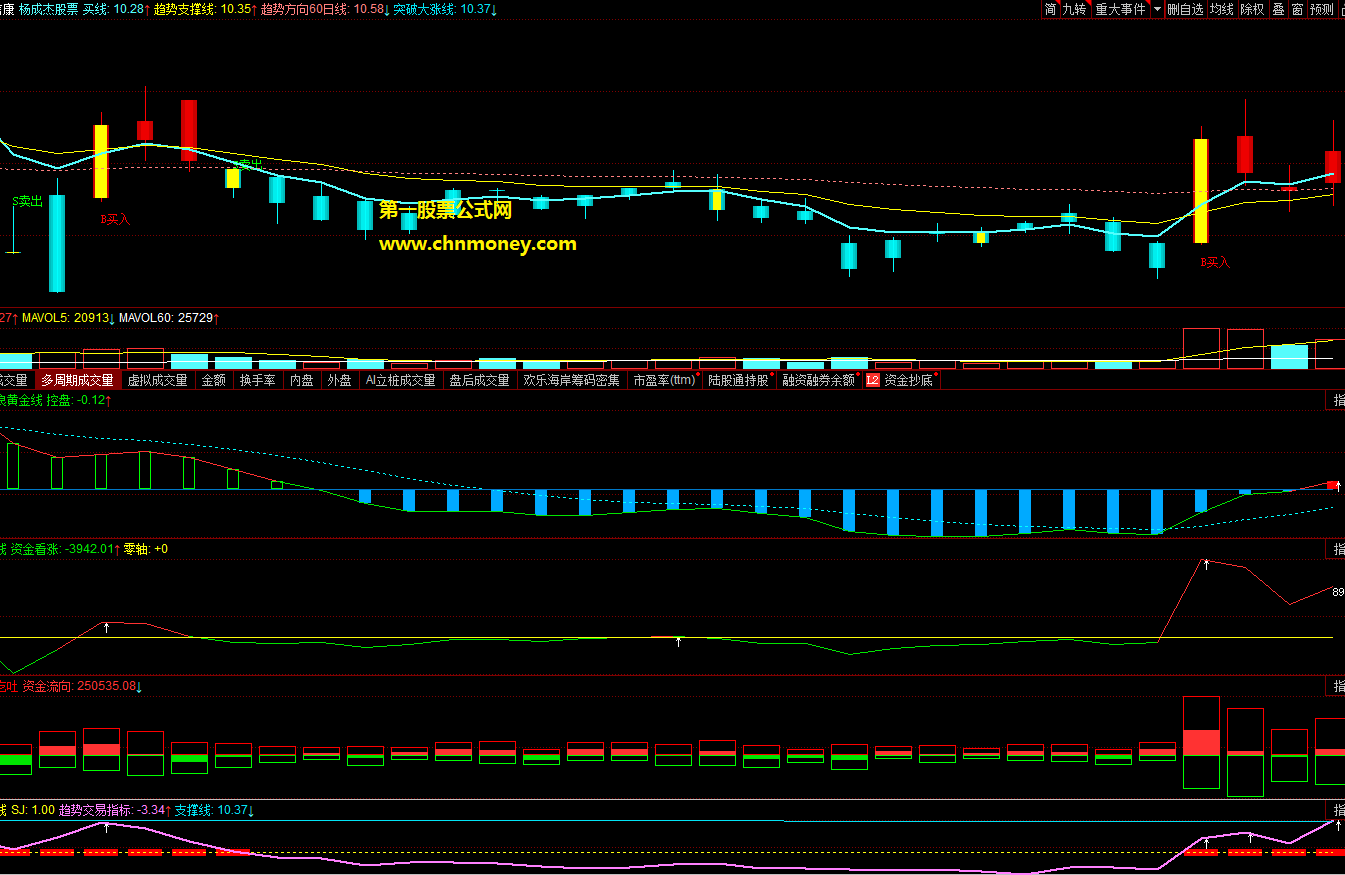Viewport: 1345px width, 875px height.
Task: Toggle 除权 ex-rights adjustment
Action: [1252, 9]
